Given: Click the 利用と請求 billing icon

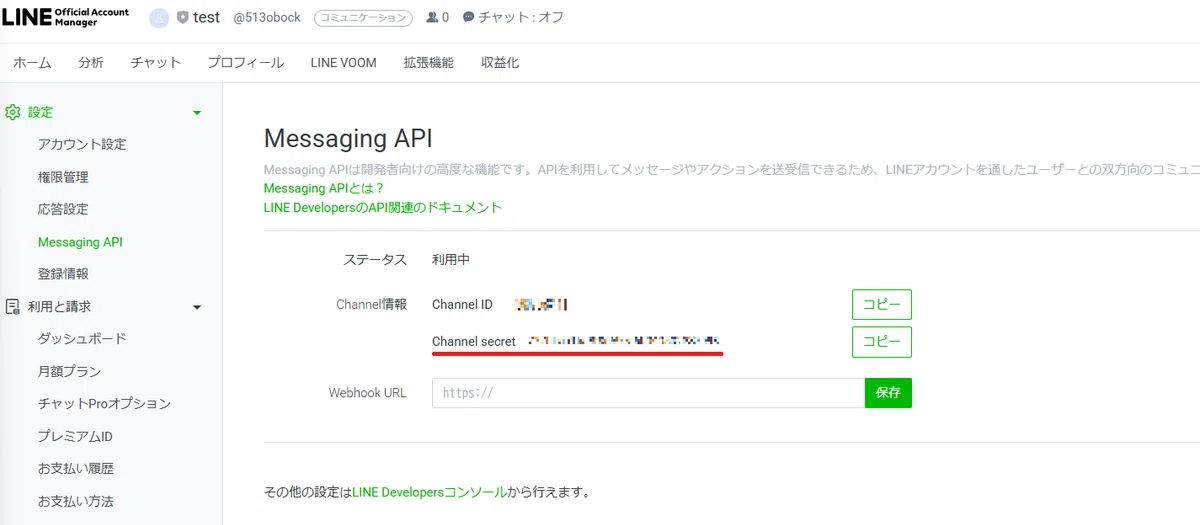Looking at the screenshot, I should (13, 306).
